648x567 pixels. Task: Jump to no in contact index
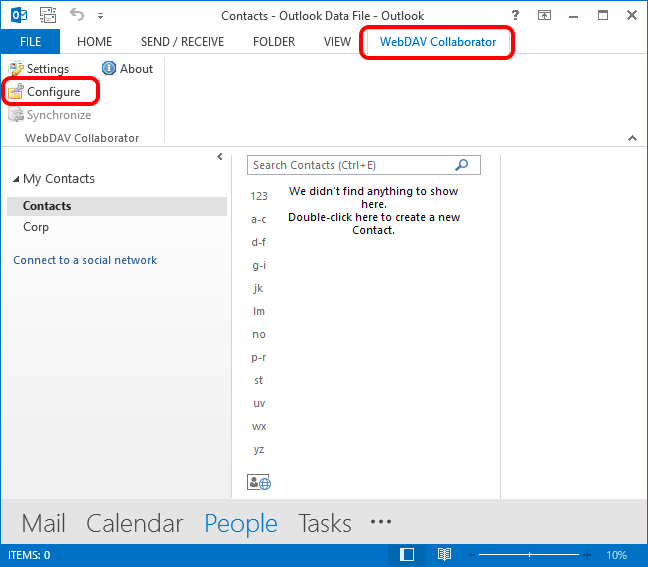259,334
